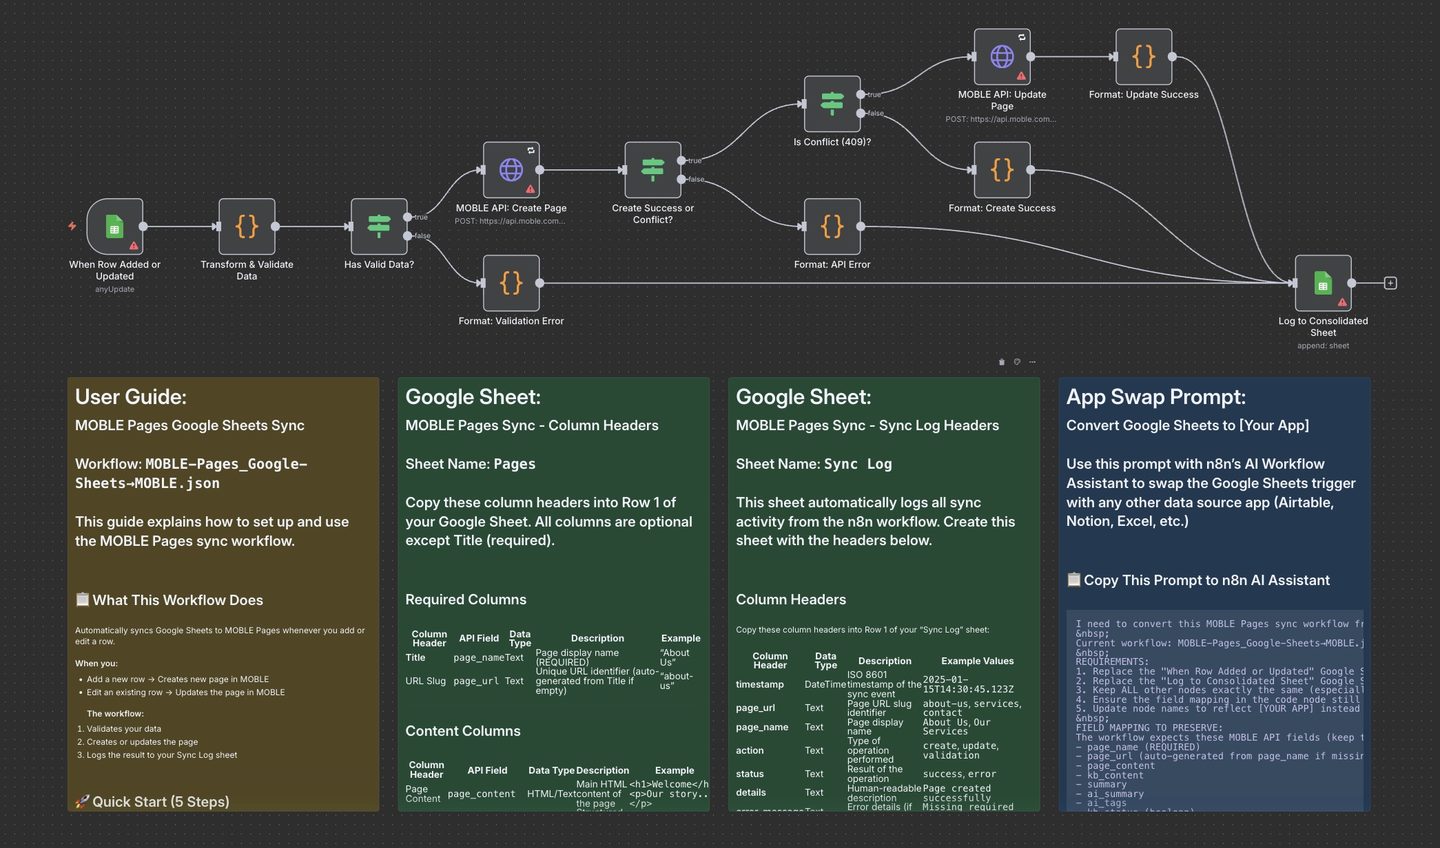Click the plus button after Log to Consolidated Sheet
Viewport: 1440px width, 848px height.
click(1390, 284)
